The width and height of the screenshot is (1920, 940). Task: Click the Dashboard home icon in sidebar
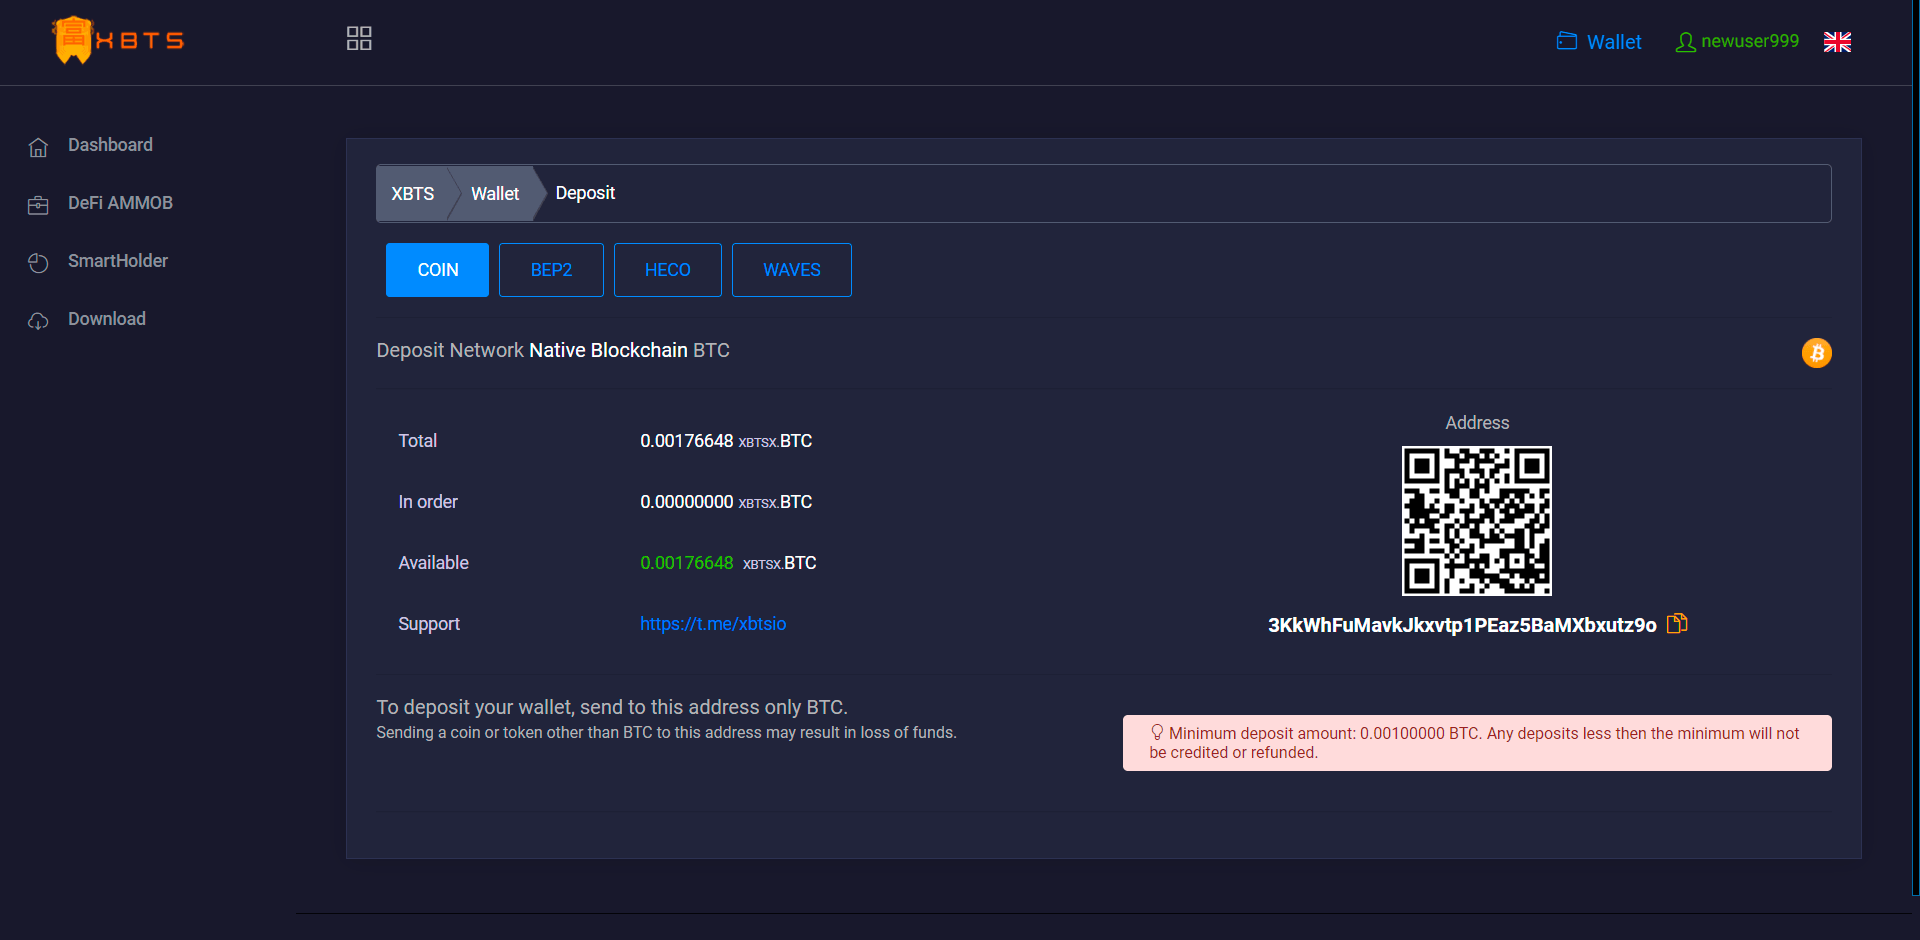(38, 146)
